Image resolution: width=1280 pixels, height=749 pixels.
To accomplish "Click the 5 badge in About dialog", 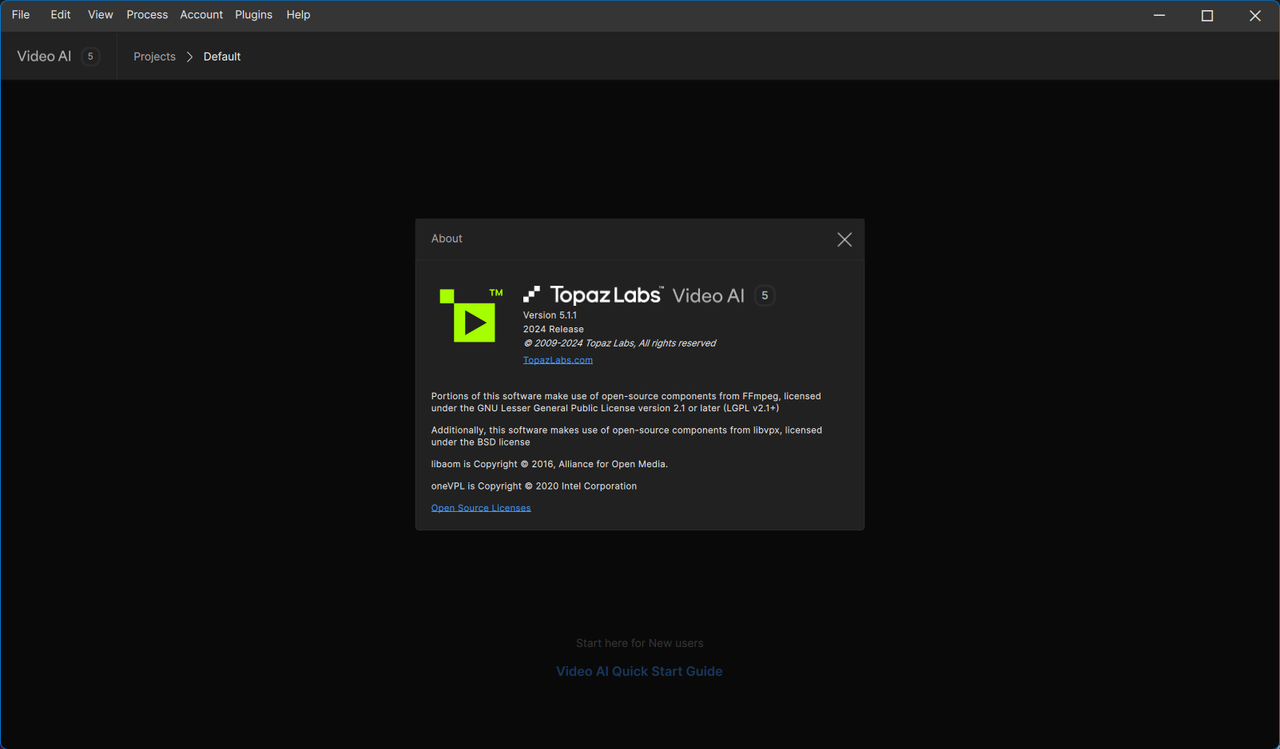I will point(765,295).
